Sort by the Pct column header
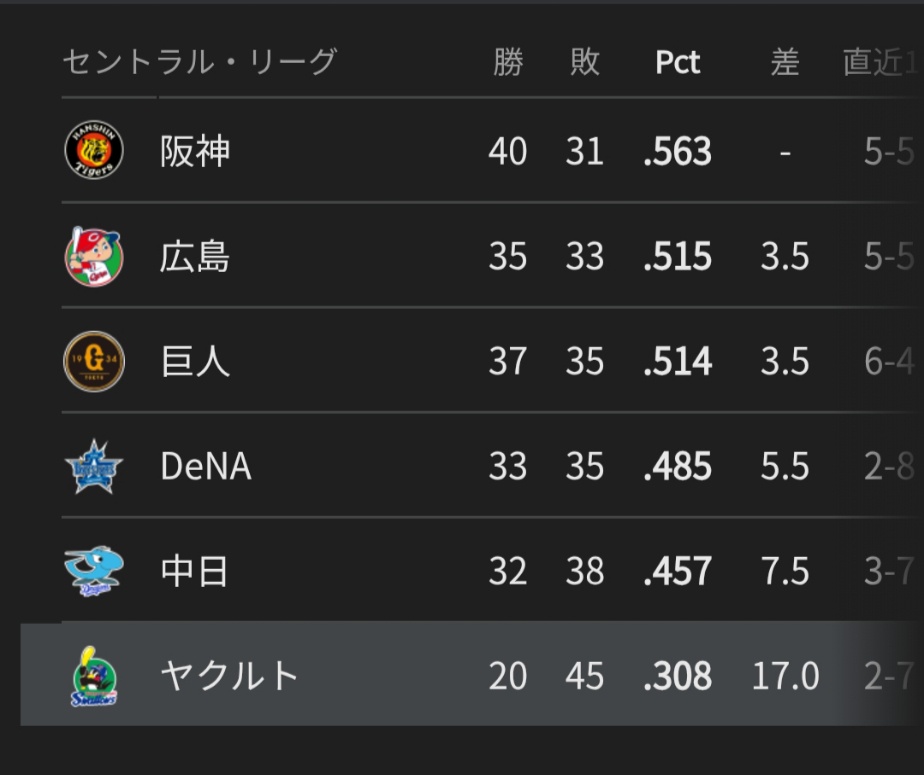Image resolution: width=924 pixels, height=775 pixels. (x=678, y=63)
